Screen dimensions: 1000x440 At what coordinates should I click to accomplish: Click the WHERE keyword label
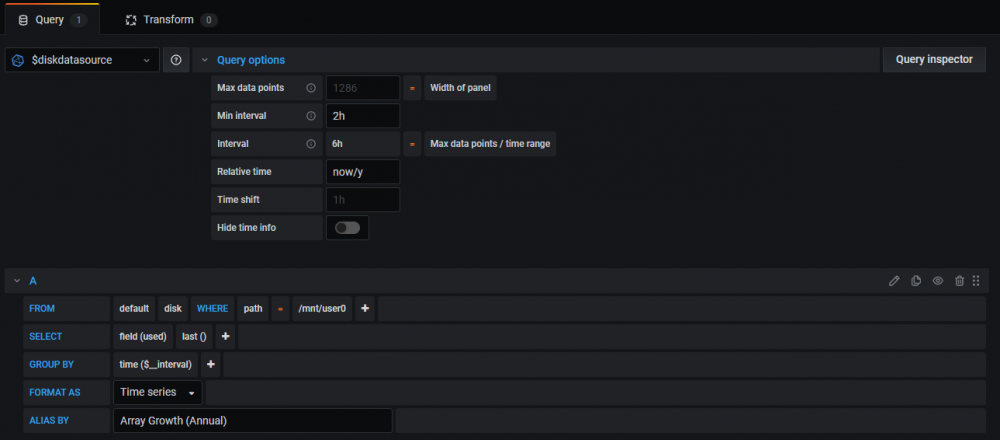(x=212, y=309)
